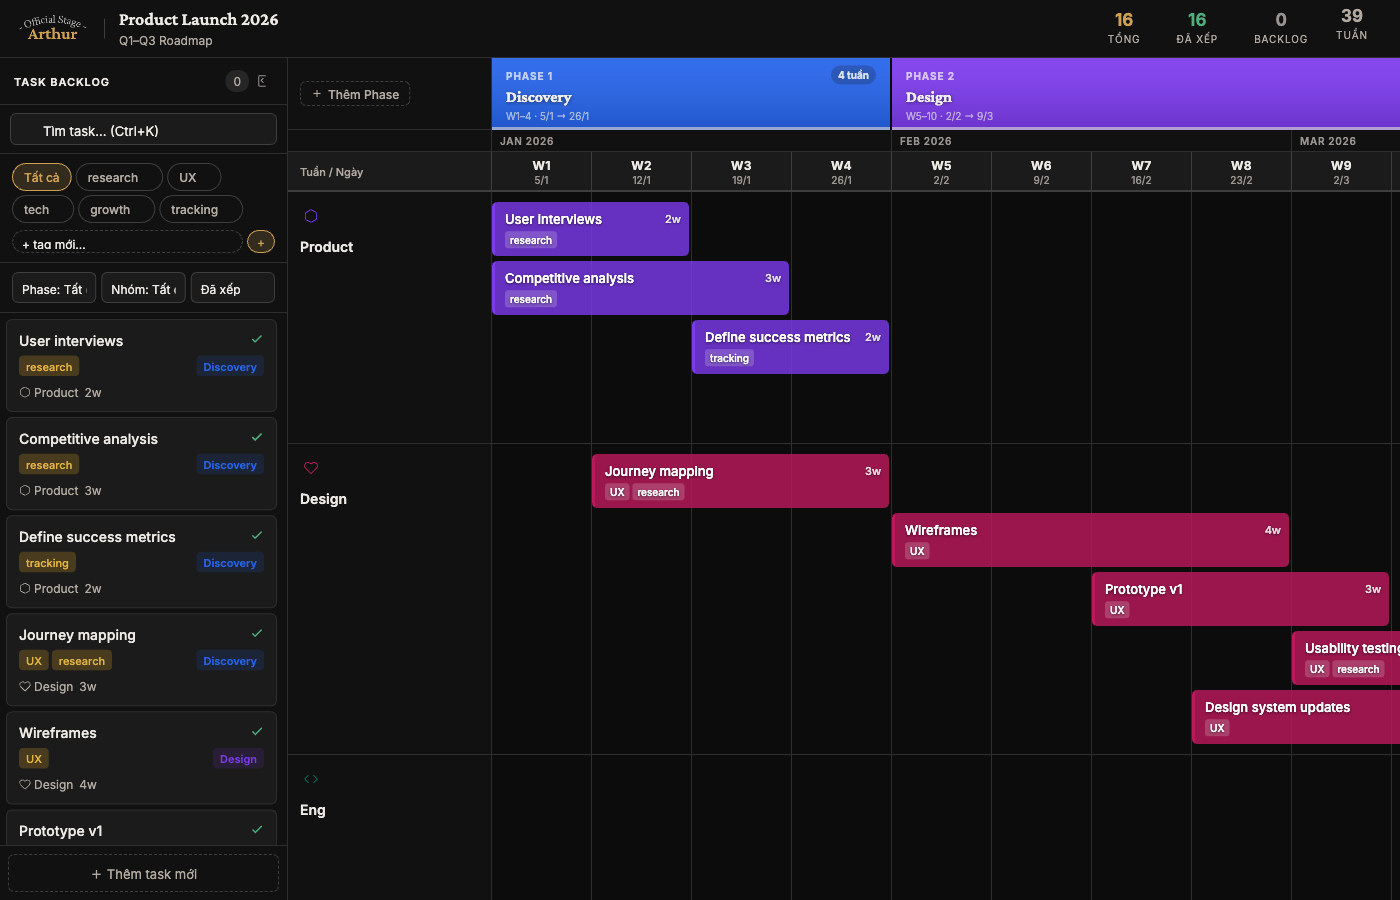This screenshot has width=1400, height=900.
Task: Click checkmark on Define success metrics card
Action: pyautogui.click(x=257, y=535)
